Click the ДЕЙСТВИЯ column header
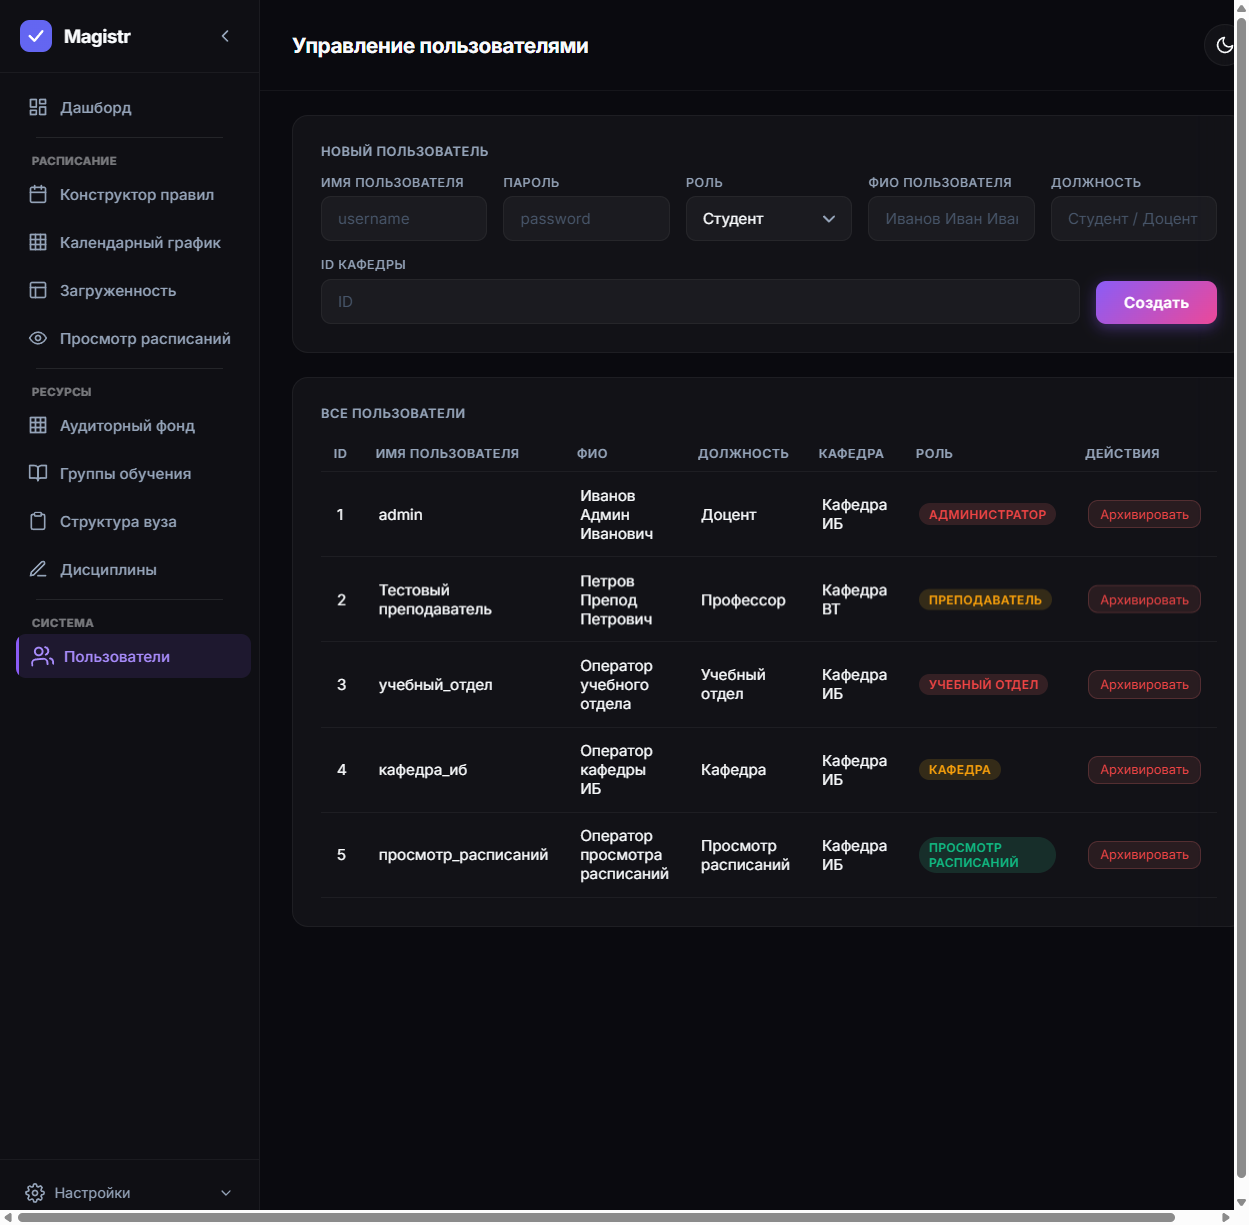1249x1225 pixels. point(1122,453)
